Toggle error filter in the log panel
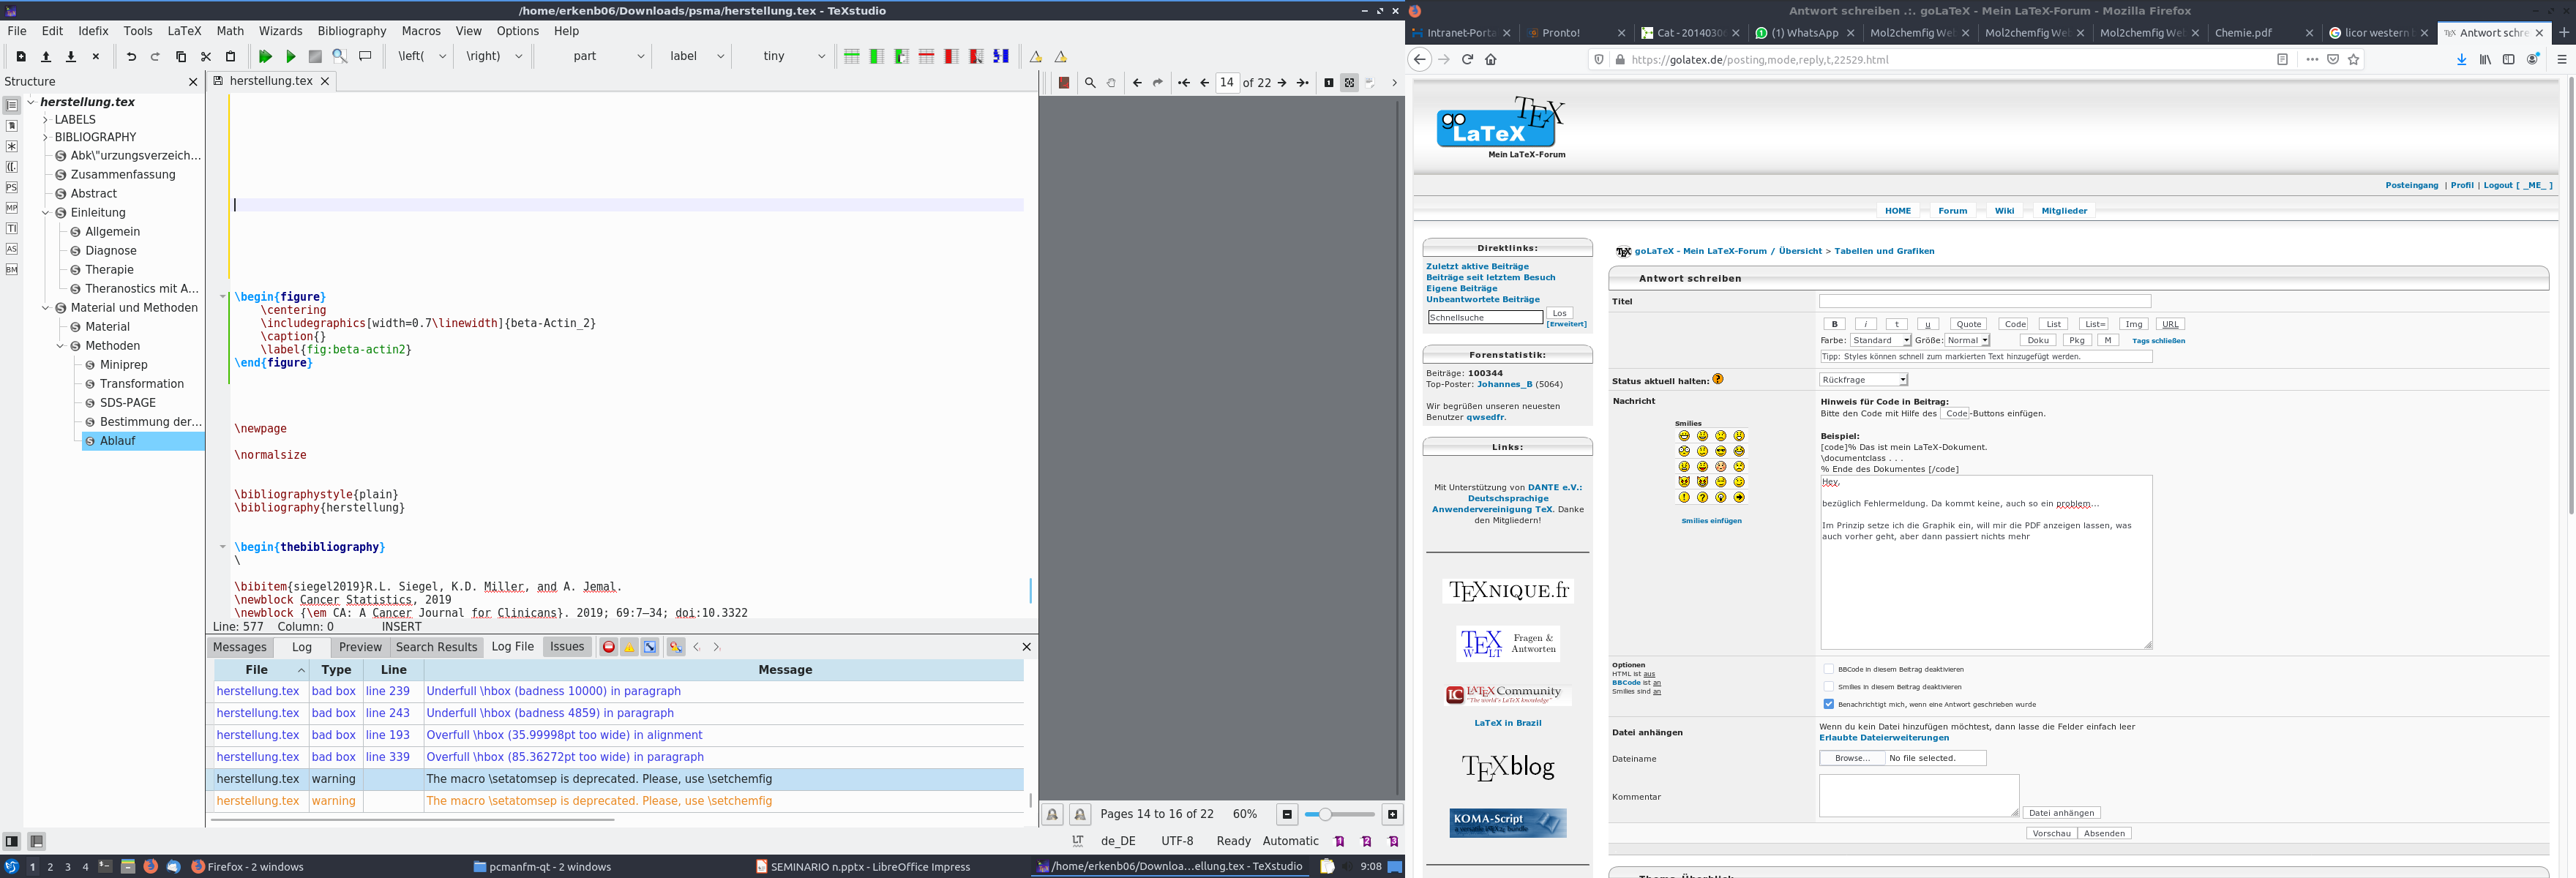This screenshot has height=878, width=2576. pos(608,647)
